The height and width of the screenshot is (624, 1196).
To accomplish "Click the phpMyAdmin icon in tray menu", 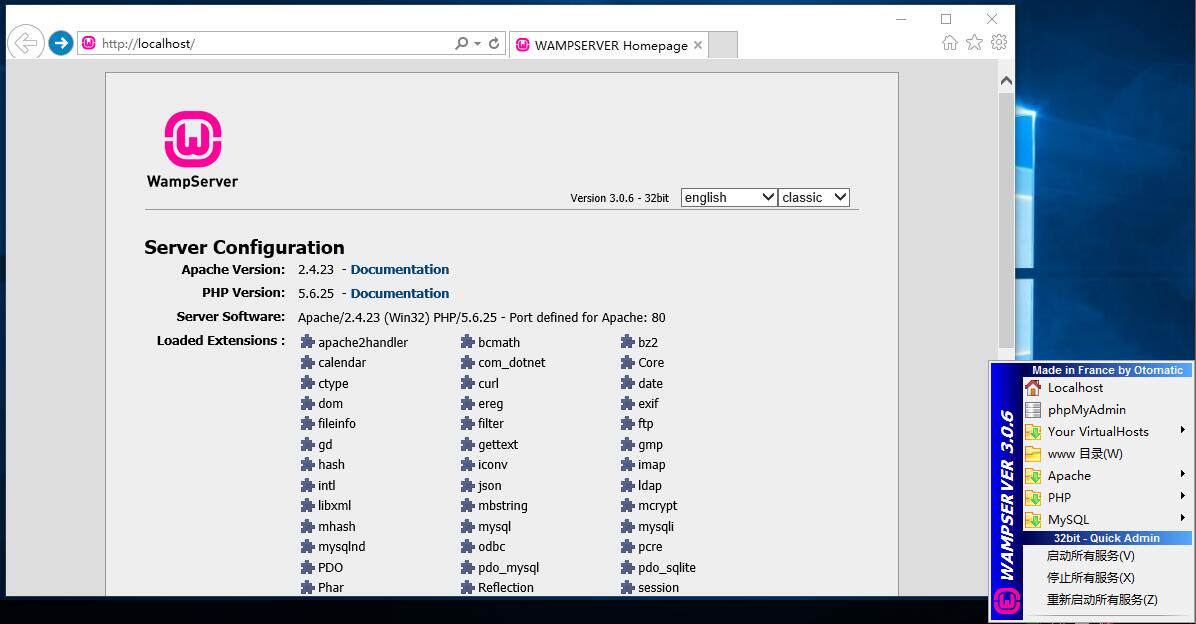I will (1033, 410).
